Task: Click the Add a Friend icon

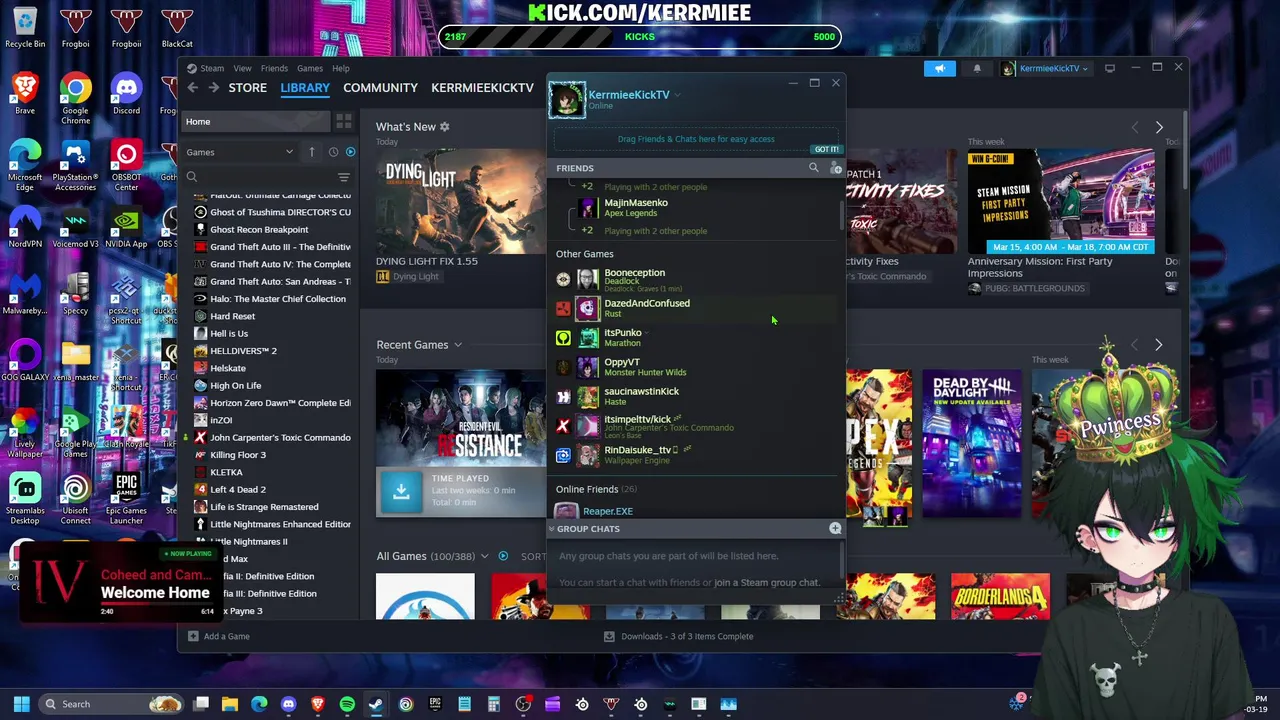Action: 836,168
